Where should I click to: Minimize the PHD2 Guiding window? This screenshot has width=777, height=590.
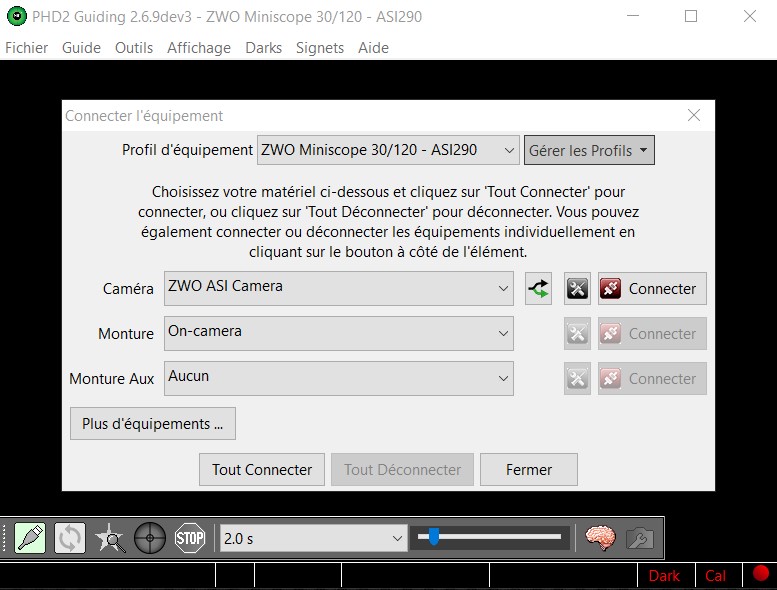[x=633, y=16]
